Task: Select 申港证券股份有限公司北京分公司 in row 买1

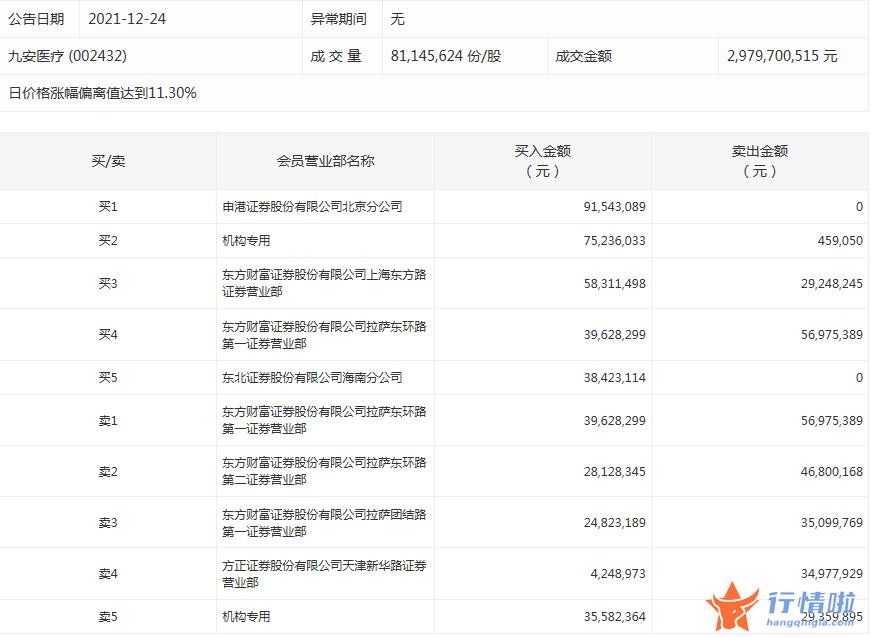Action: (312, 207)
